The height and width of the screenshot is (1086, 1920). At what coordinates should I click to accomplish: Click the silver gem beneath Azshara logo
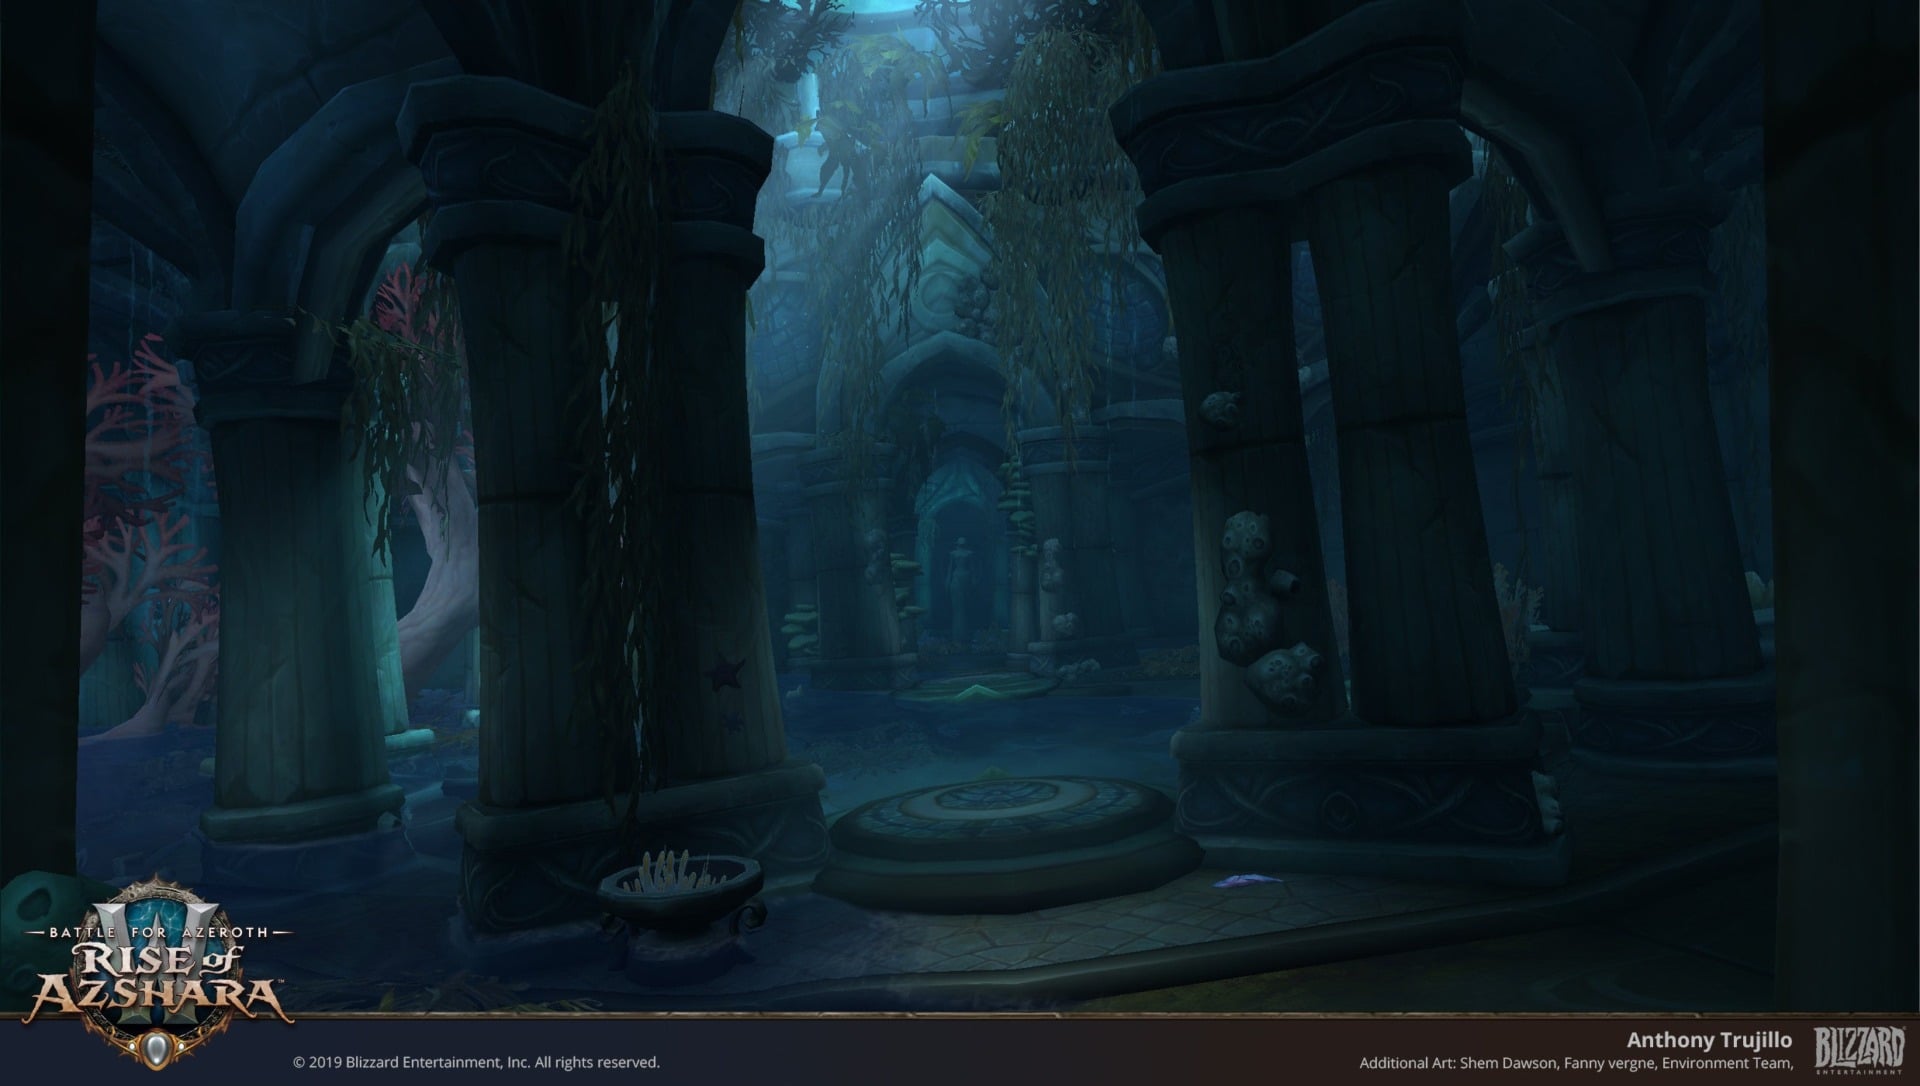(x=154, y=1047)
